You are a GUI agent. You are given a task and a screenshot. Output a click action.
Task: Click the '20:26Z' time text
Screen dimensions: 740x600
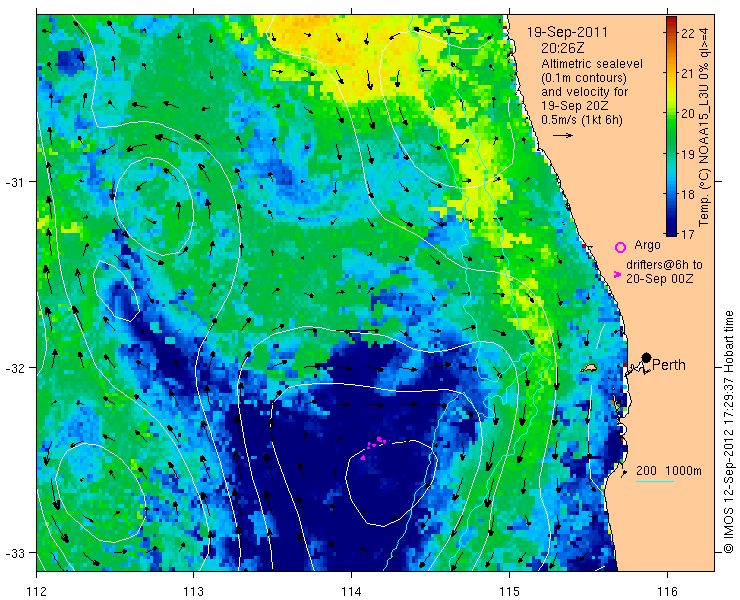click(563, 48)
